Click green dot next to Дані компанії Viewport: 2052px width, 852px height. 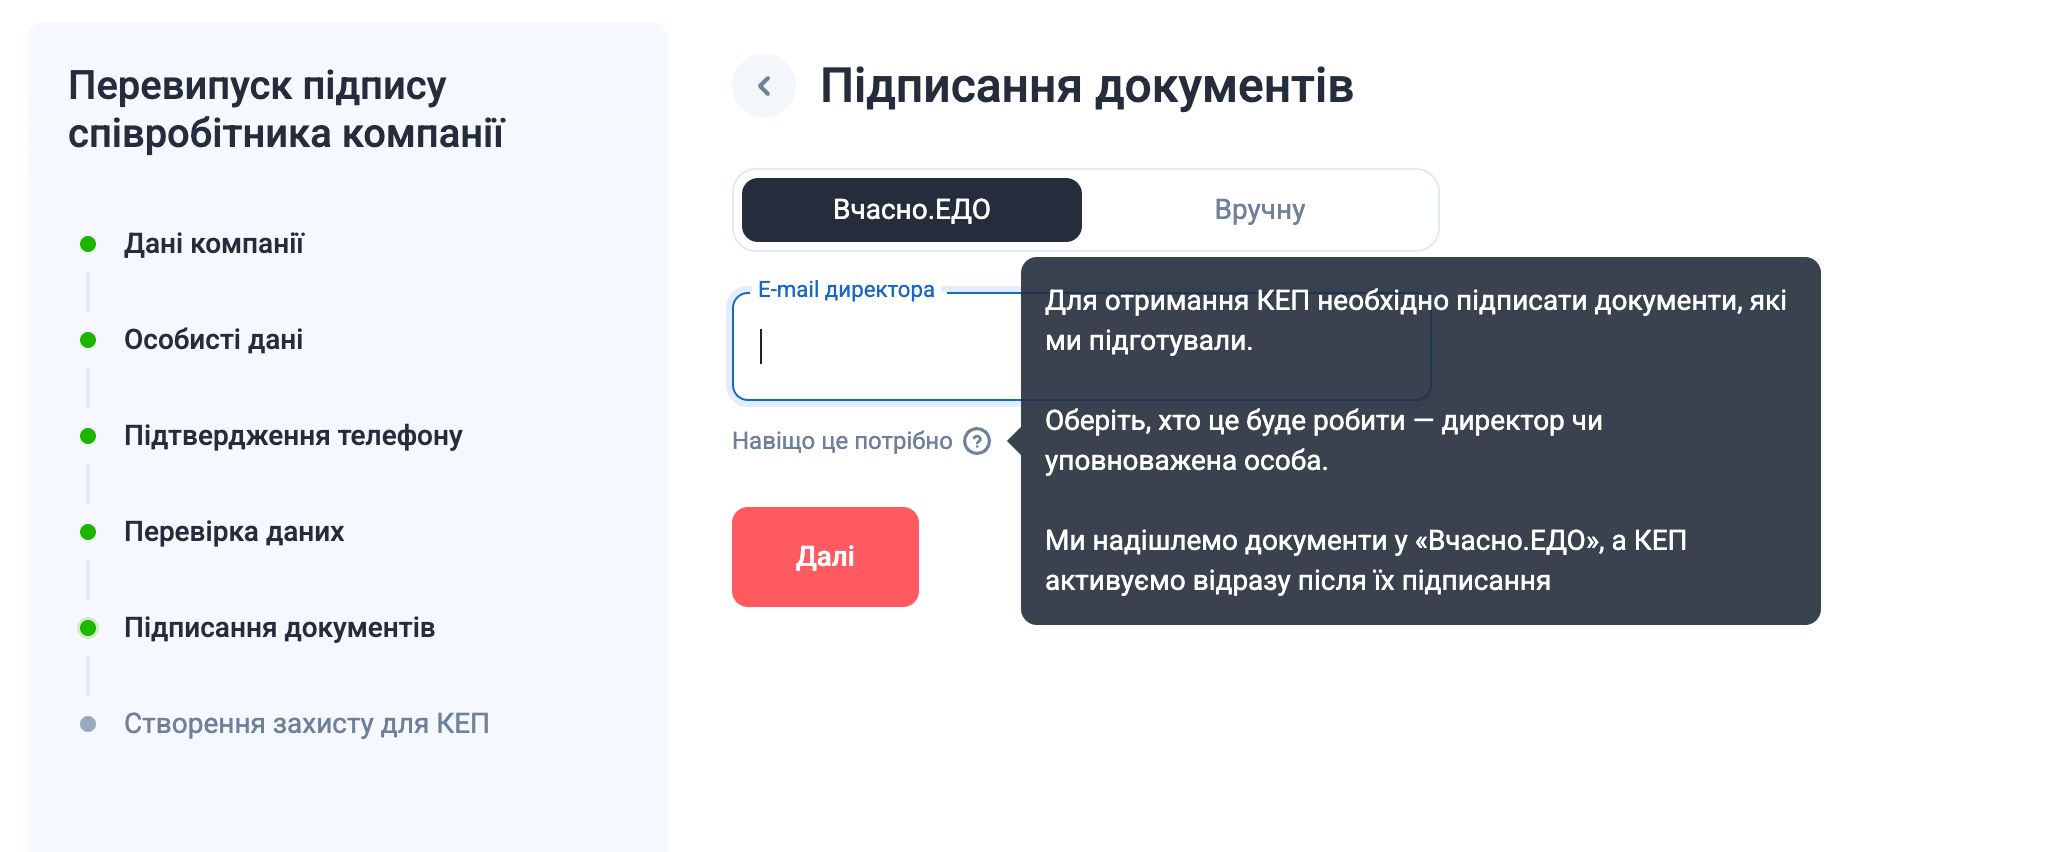[x=88, y=244]
